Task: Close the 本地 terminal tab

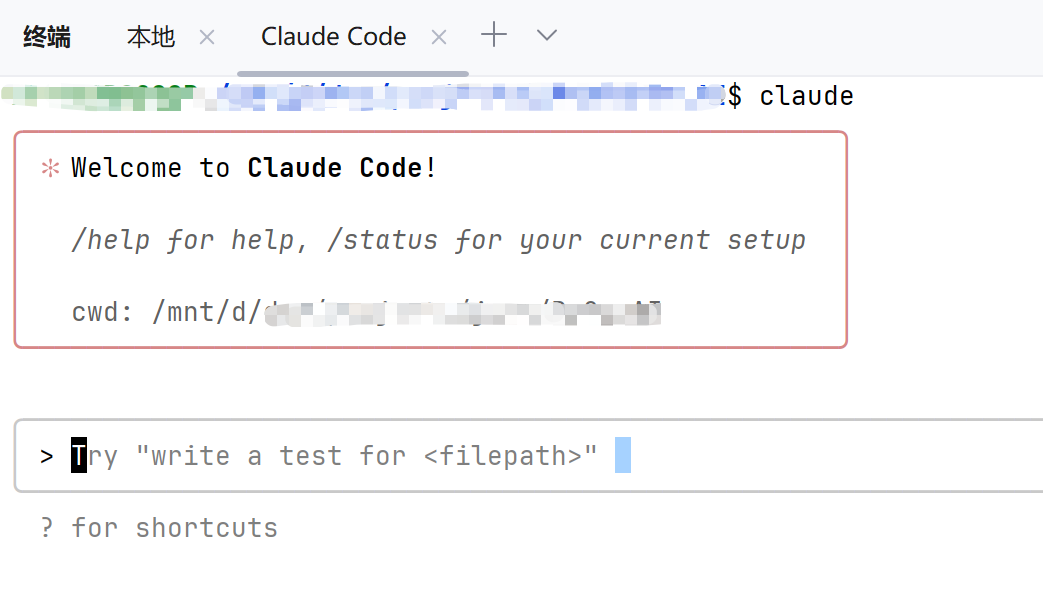Action: coord(206,36)
